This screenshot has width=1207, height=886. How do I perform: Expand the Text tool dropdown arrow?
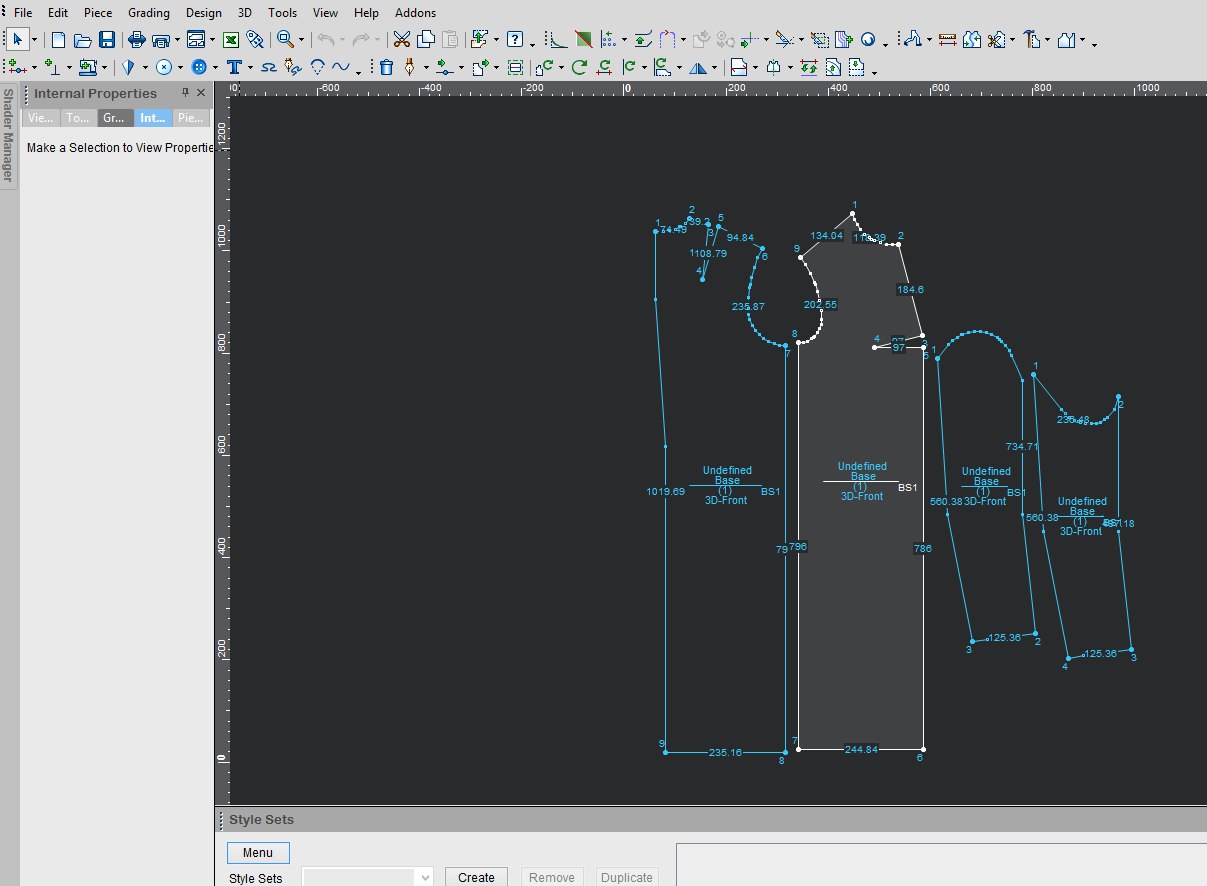coord(249,69)
